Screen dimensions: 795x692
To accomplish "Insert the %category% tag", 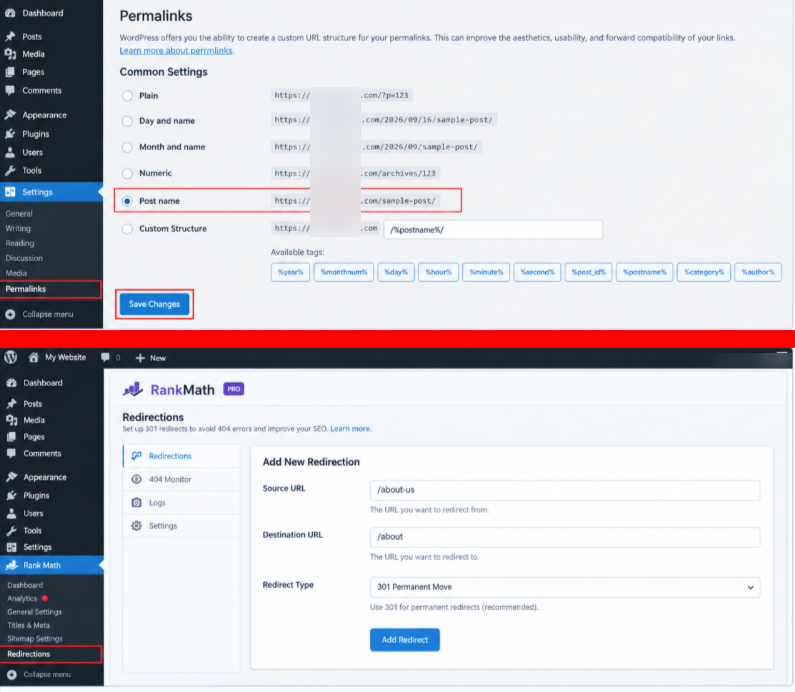I will point(704,272).
